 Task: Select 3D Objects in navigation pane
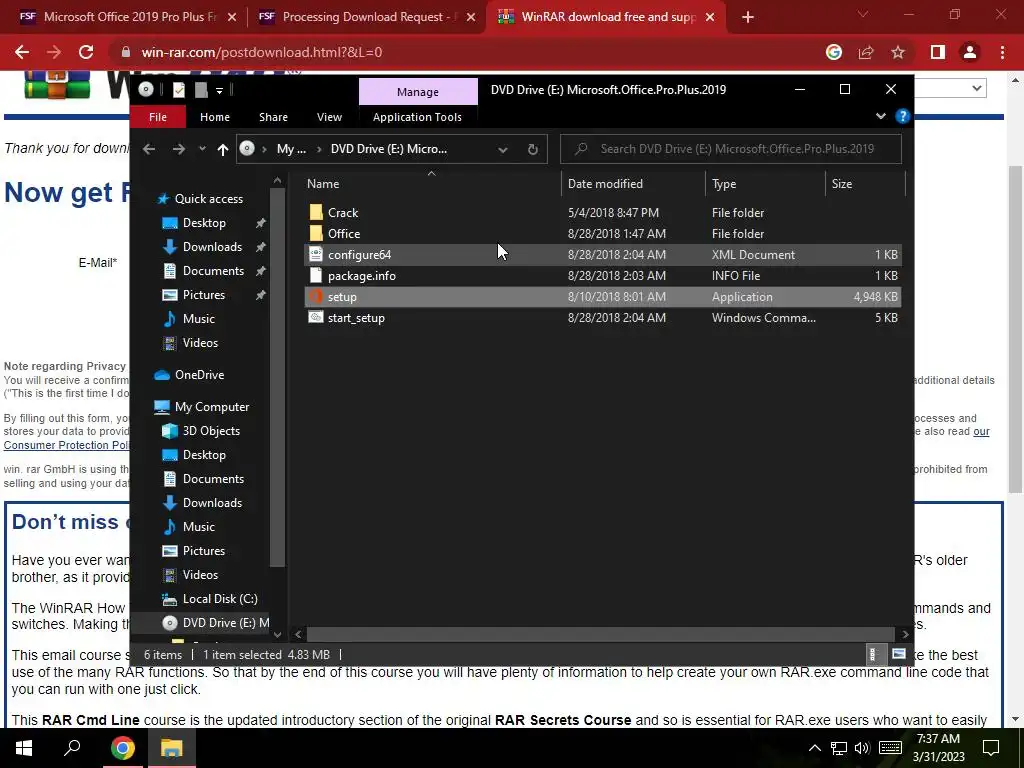(x=211, y=431)
